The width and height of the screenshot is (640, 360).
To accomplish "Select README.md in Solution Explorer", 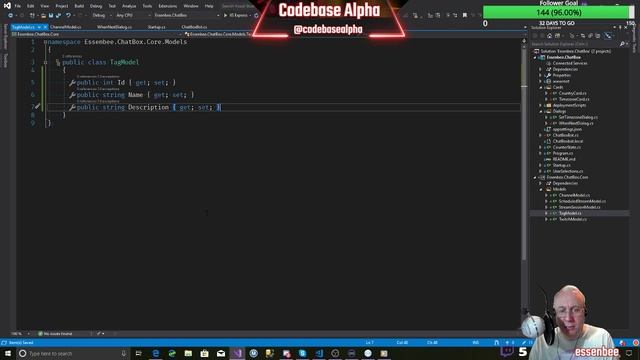I will coord(564,159).
